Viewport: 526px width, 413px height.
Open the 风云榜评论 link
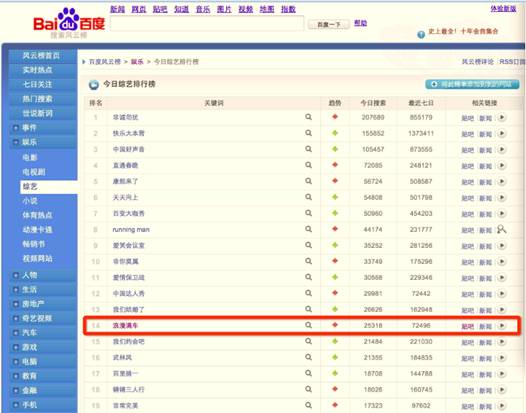(478, 62)
